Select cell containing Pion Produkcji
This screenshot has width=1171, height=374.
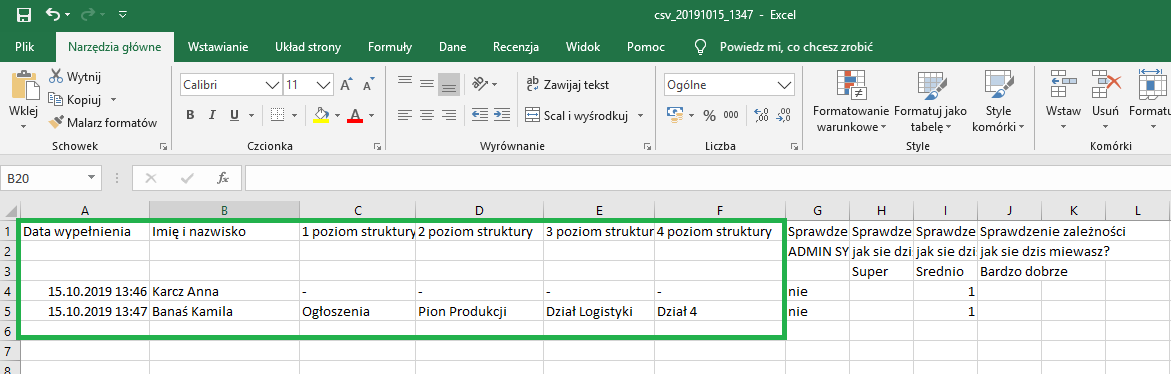(x=479, y=311)
